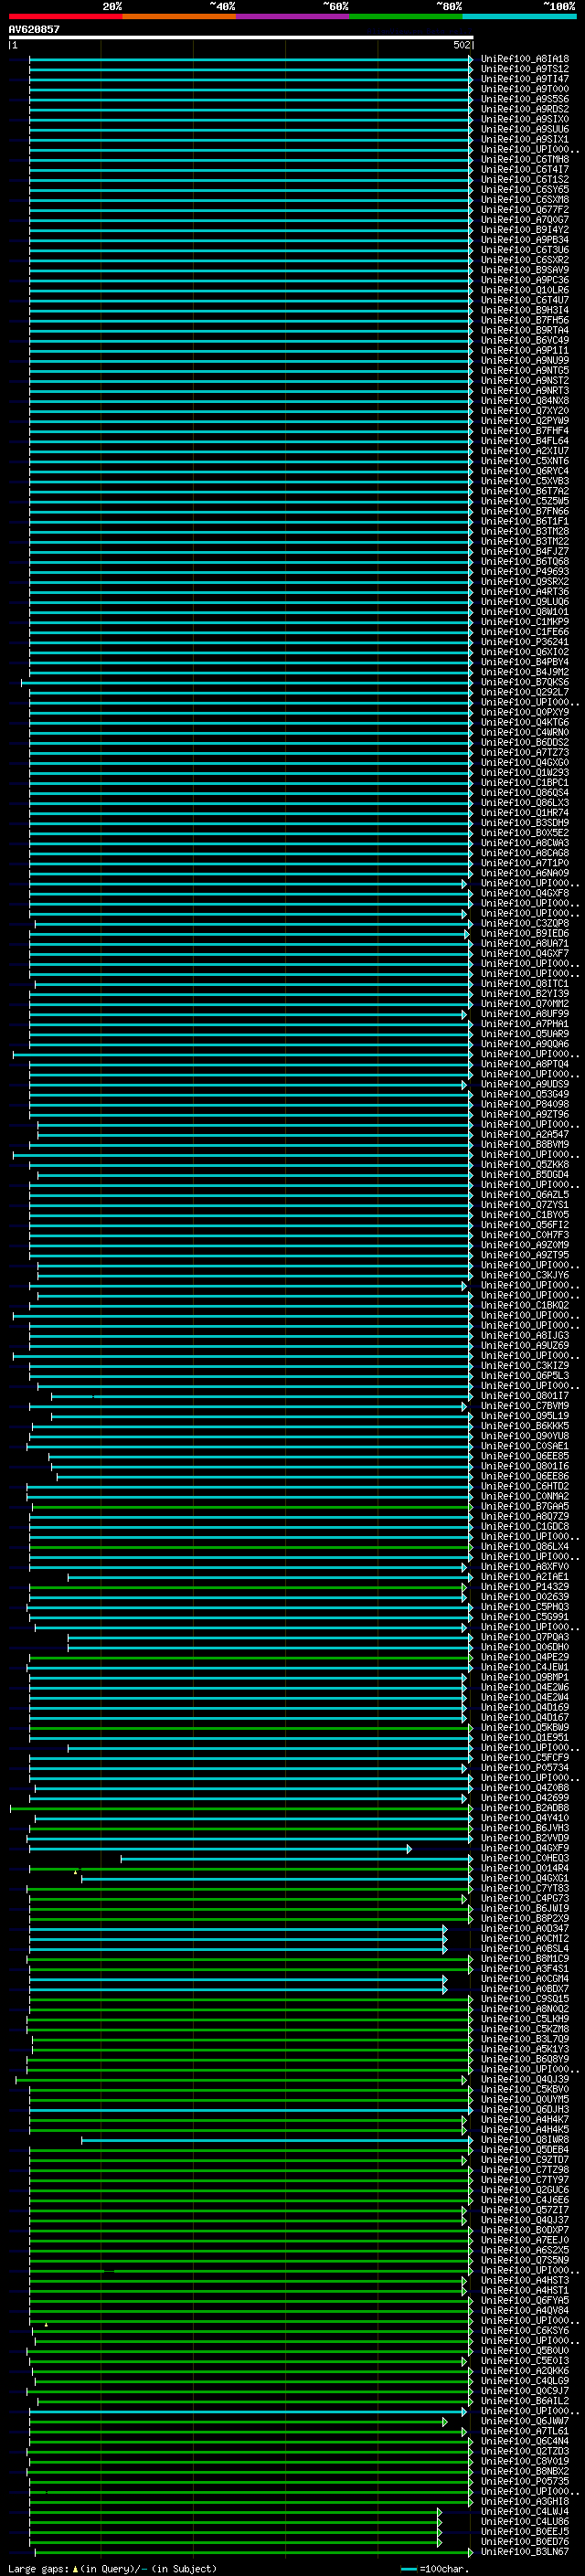Select label UniRef100_C4JEW1

[x=525, y=1667]
